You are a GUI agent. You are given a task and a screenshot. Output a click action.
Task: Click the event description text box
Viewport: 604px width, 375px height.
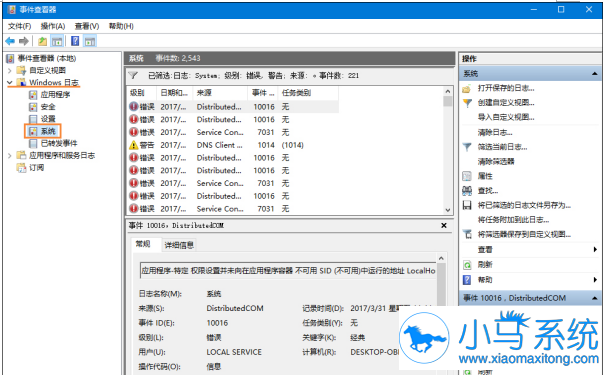click(x=288, y=271)
